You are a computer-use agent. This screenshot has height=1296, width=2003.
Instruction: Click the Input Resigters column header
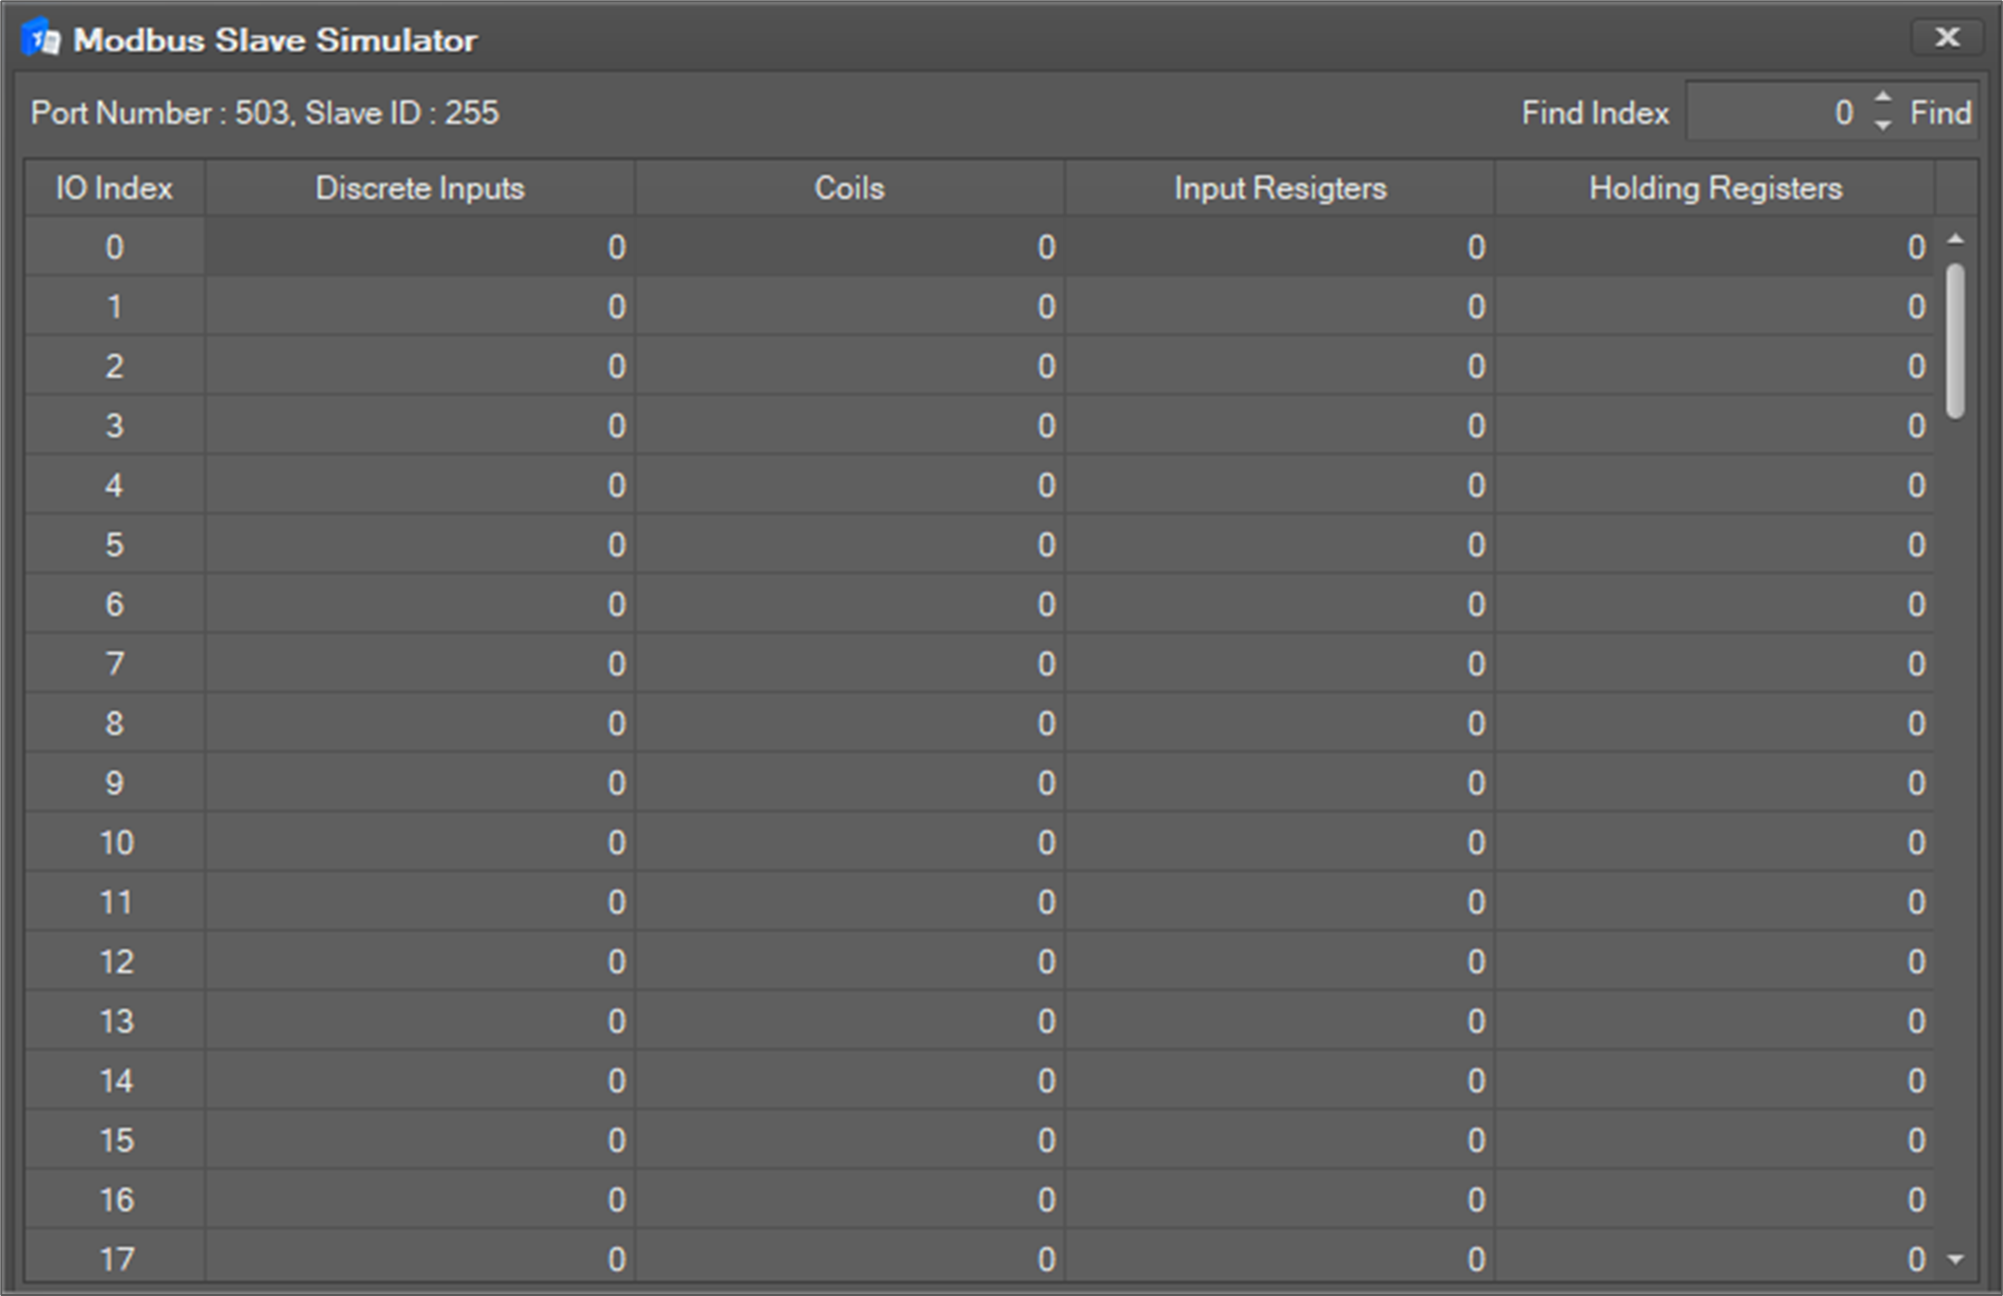(1279, 188)
